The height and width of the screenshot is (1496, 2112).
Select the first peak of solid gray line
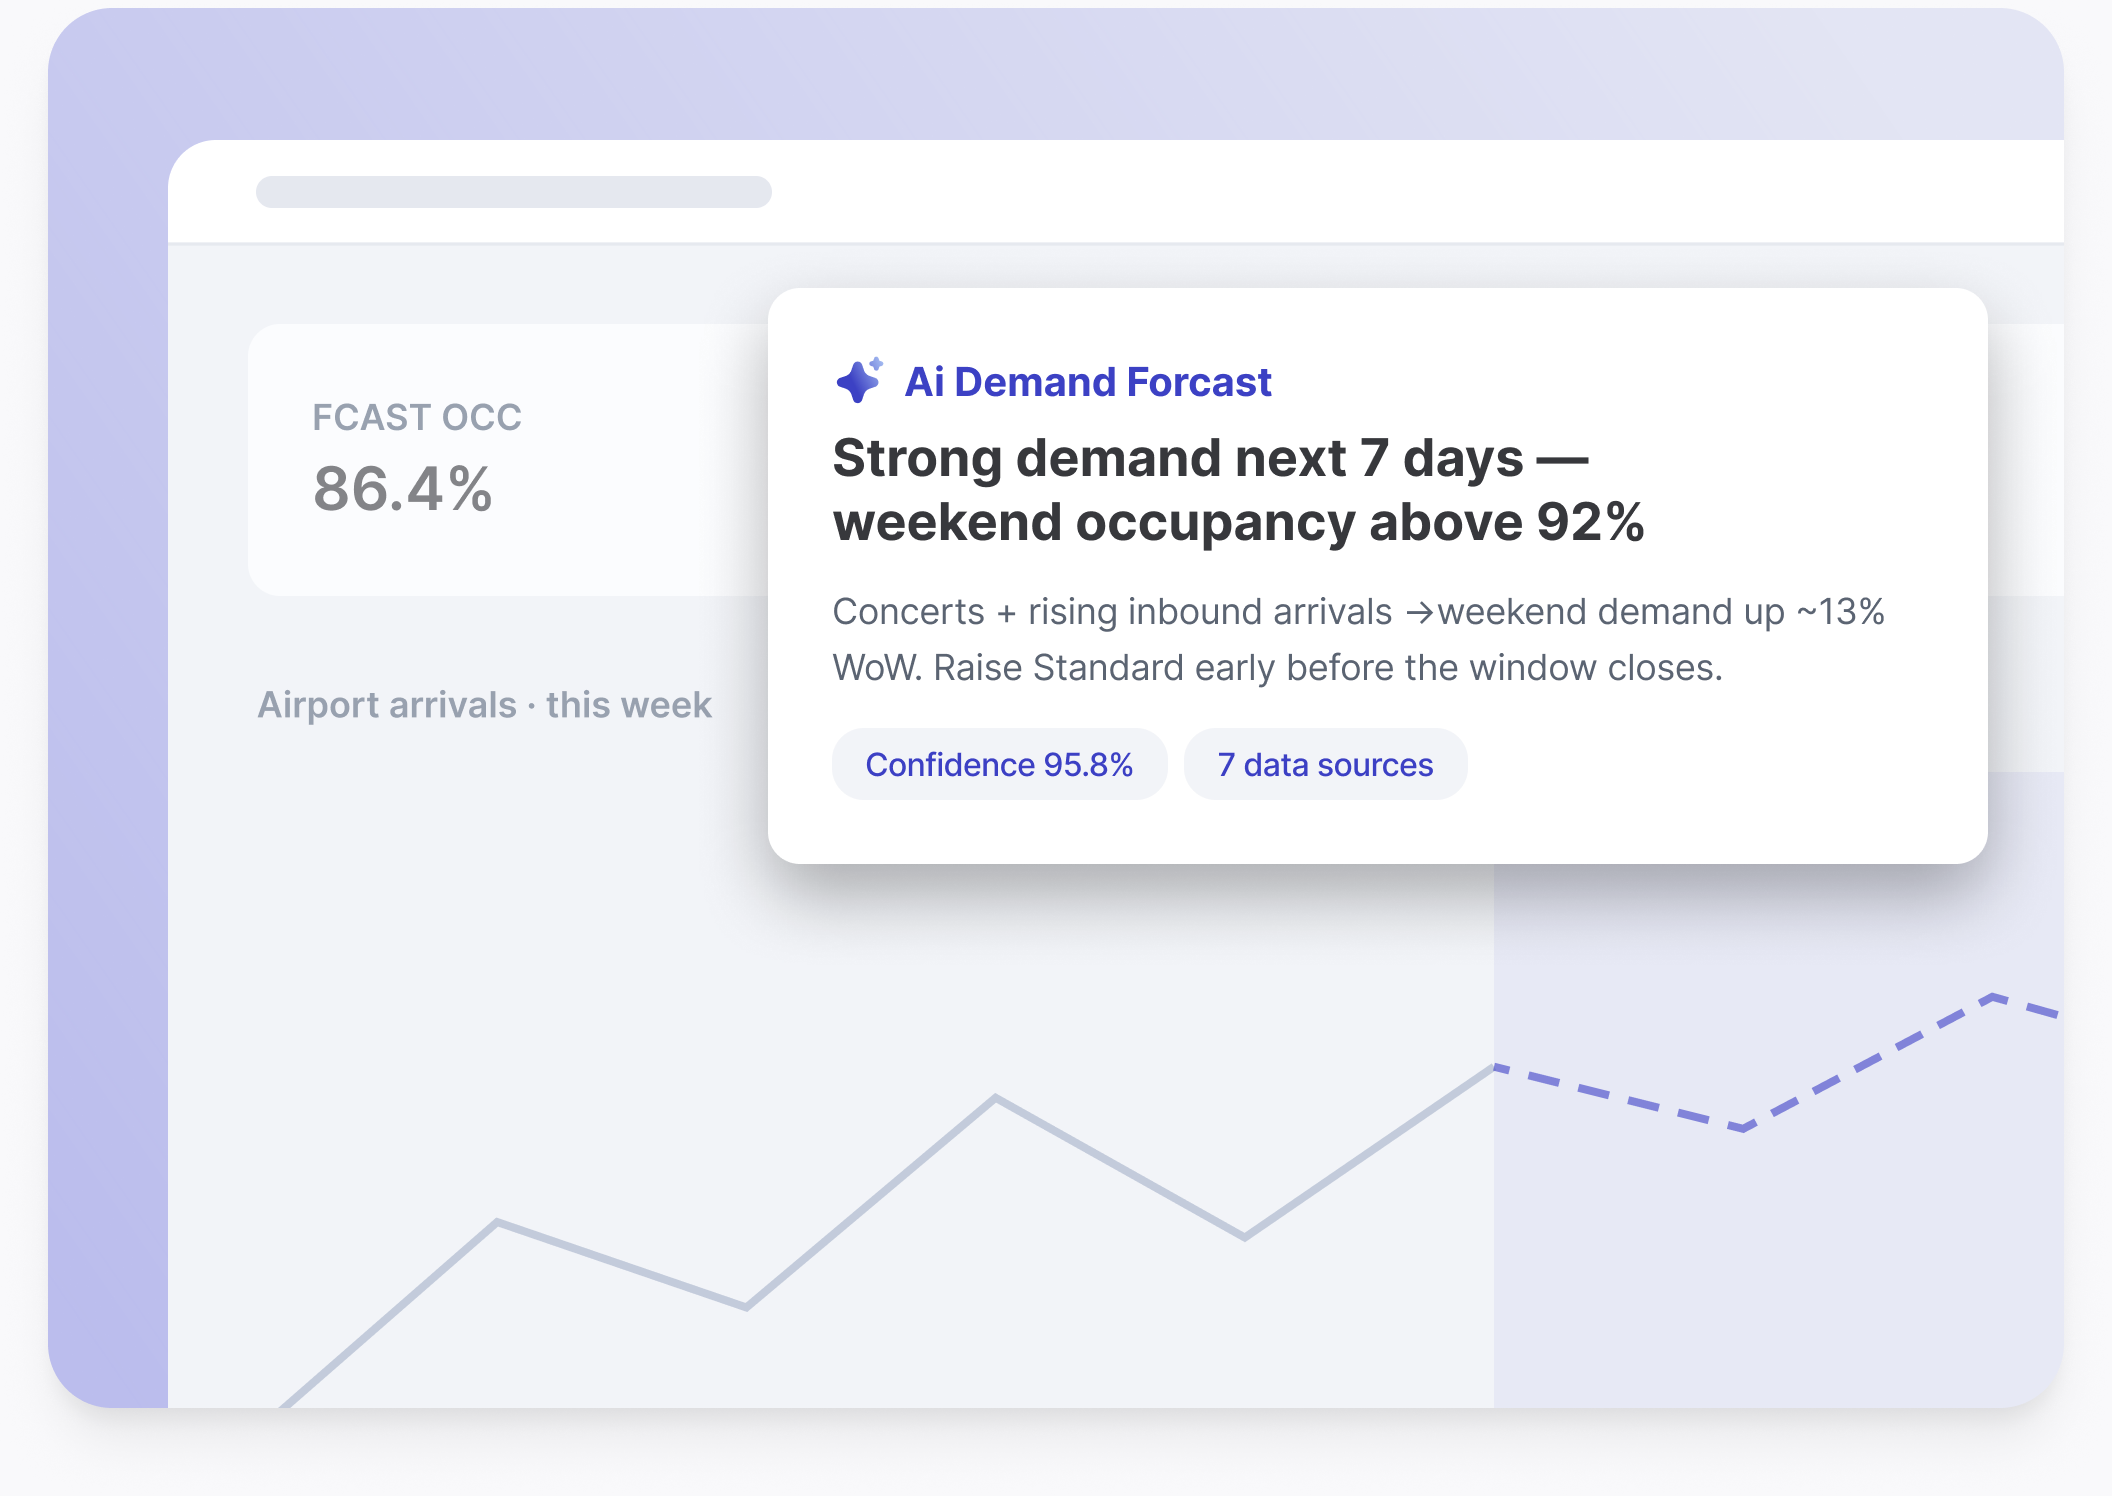pos(497,1222)
